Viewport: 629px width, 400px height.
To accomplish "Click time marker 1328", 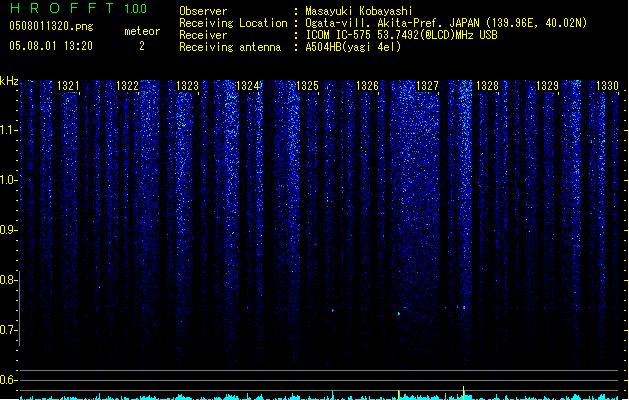I will coord(487,86).
